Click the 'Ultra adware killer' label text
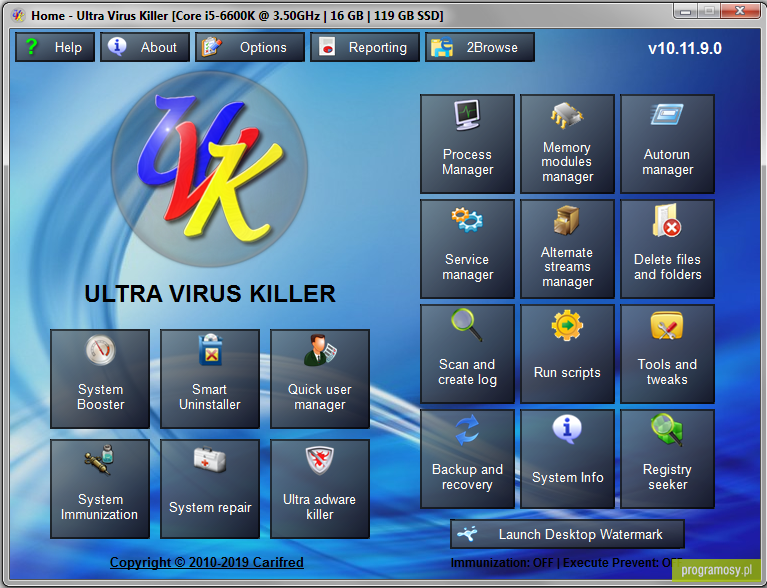The image size is (767, 588). [319, 507]
